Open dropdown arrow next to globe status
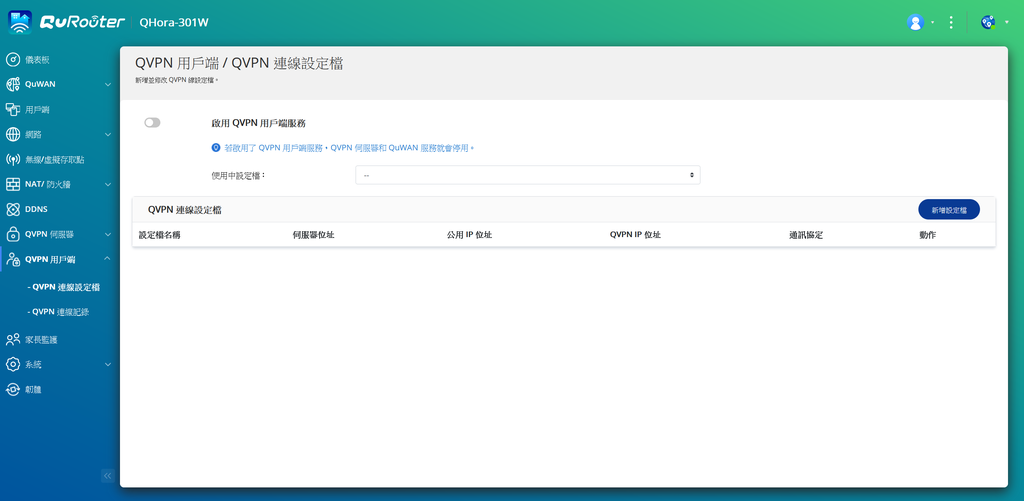Image resolution: width=1024 pixels, height=501 pixels. [x=1006, y=22]
